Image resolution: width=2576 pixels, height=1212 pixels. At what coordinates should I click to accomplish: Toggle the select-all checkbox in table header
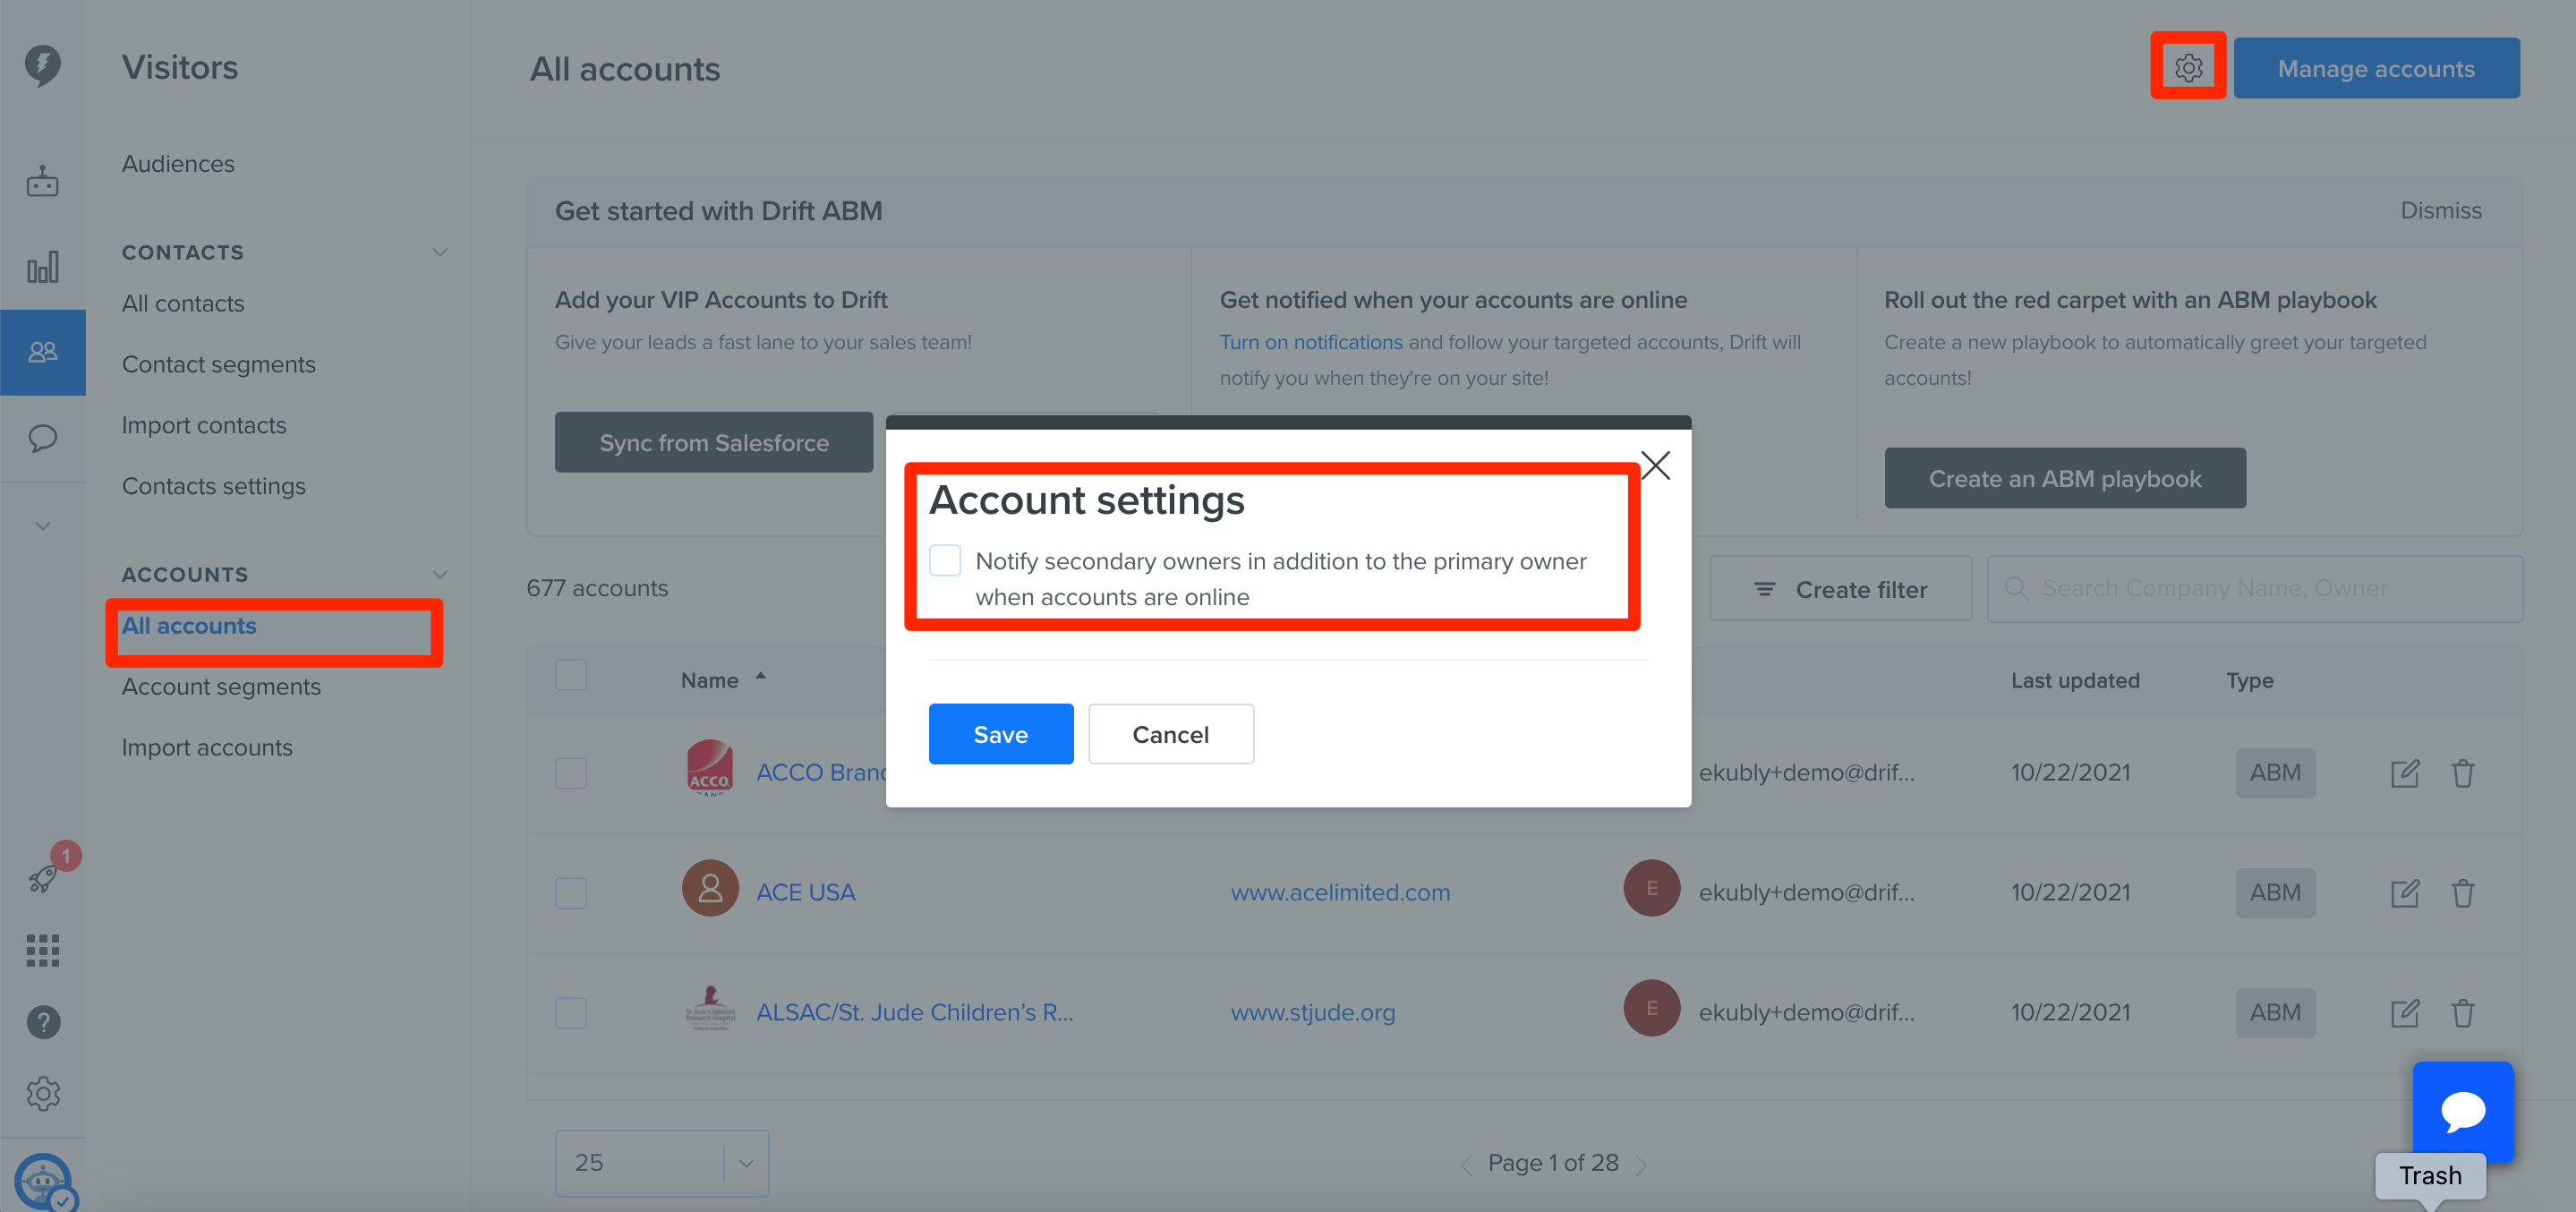click(571, 675)
